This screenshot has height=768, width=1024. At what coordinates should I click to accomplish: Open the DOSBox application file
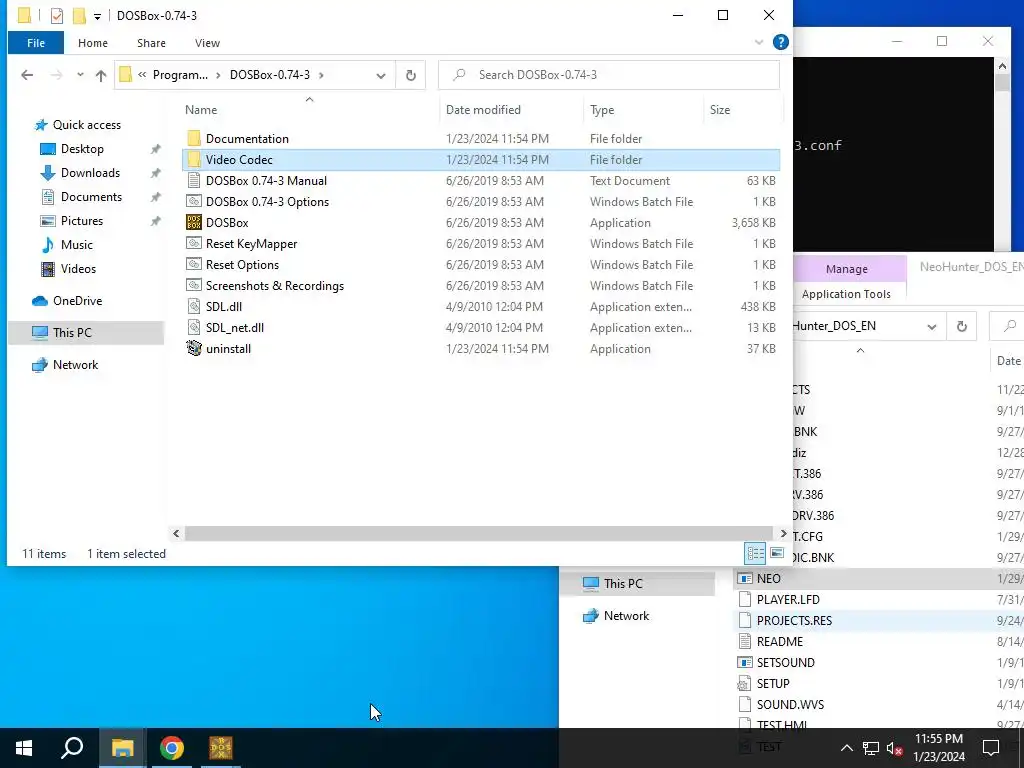(227, 223)
